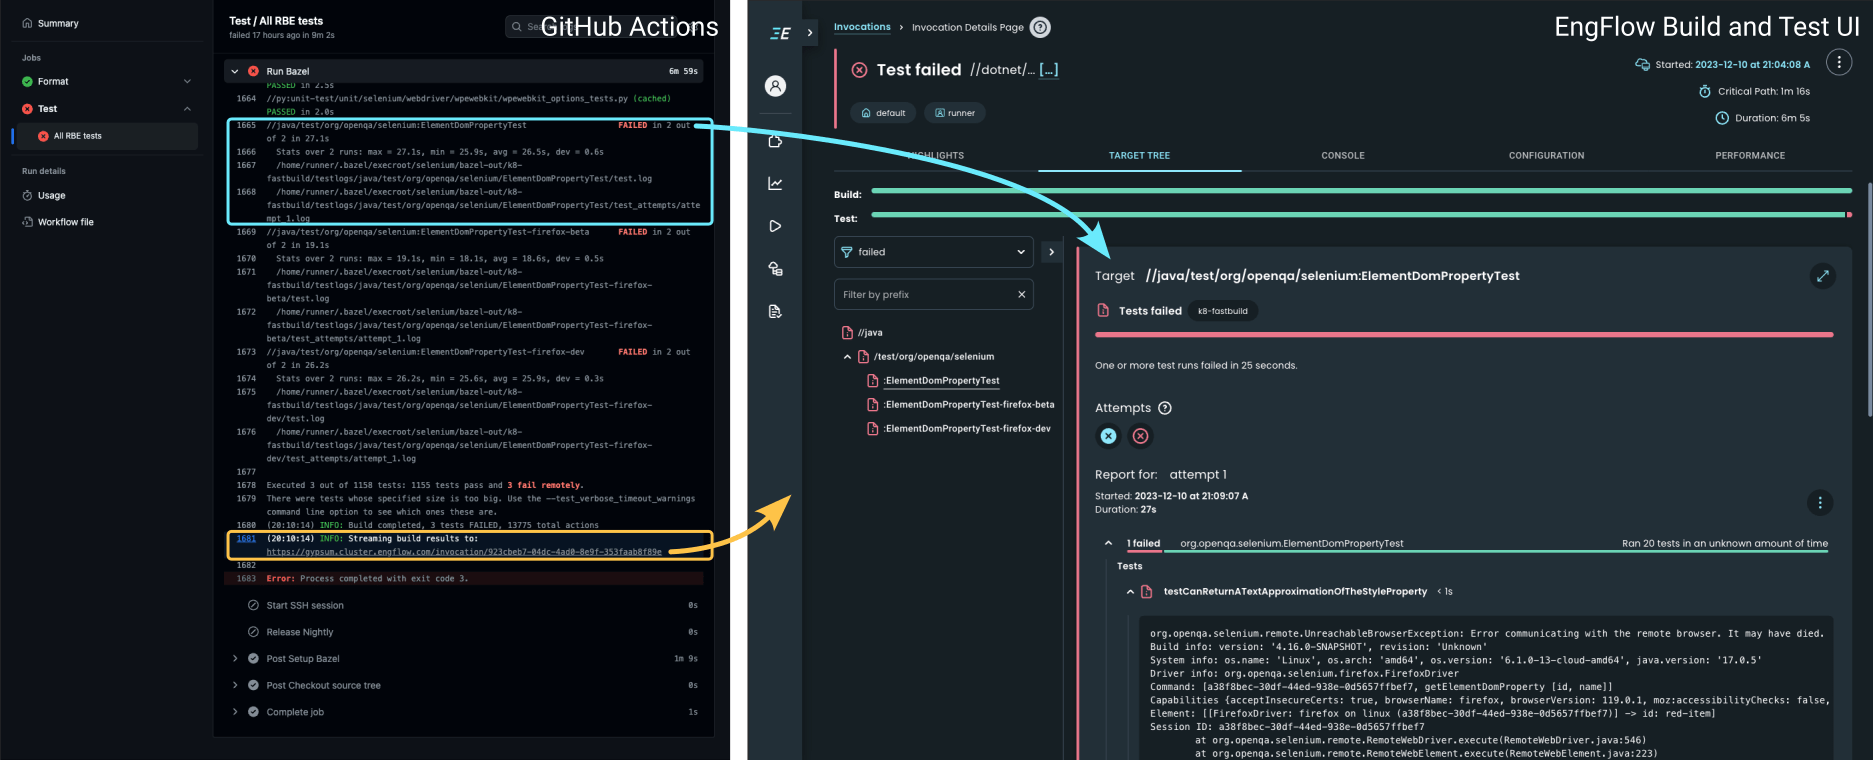Collapse the Test job in GitHub sidebar

pos(187,108)
